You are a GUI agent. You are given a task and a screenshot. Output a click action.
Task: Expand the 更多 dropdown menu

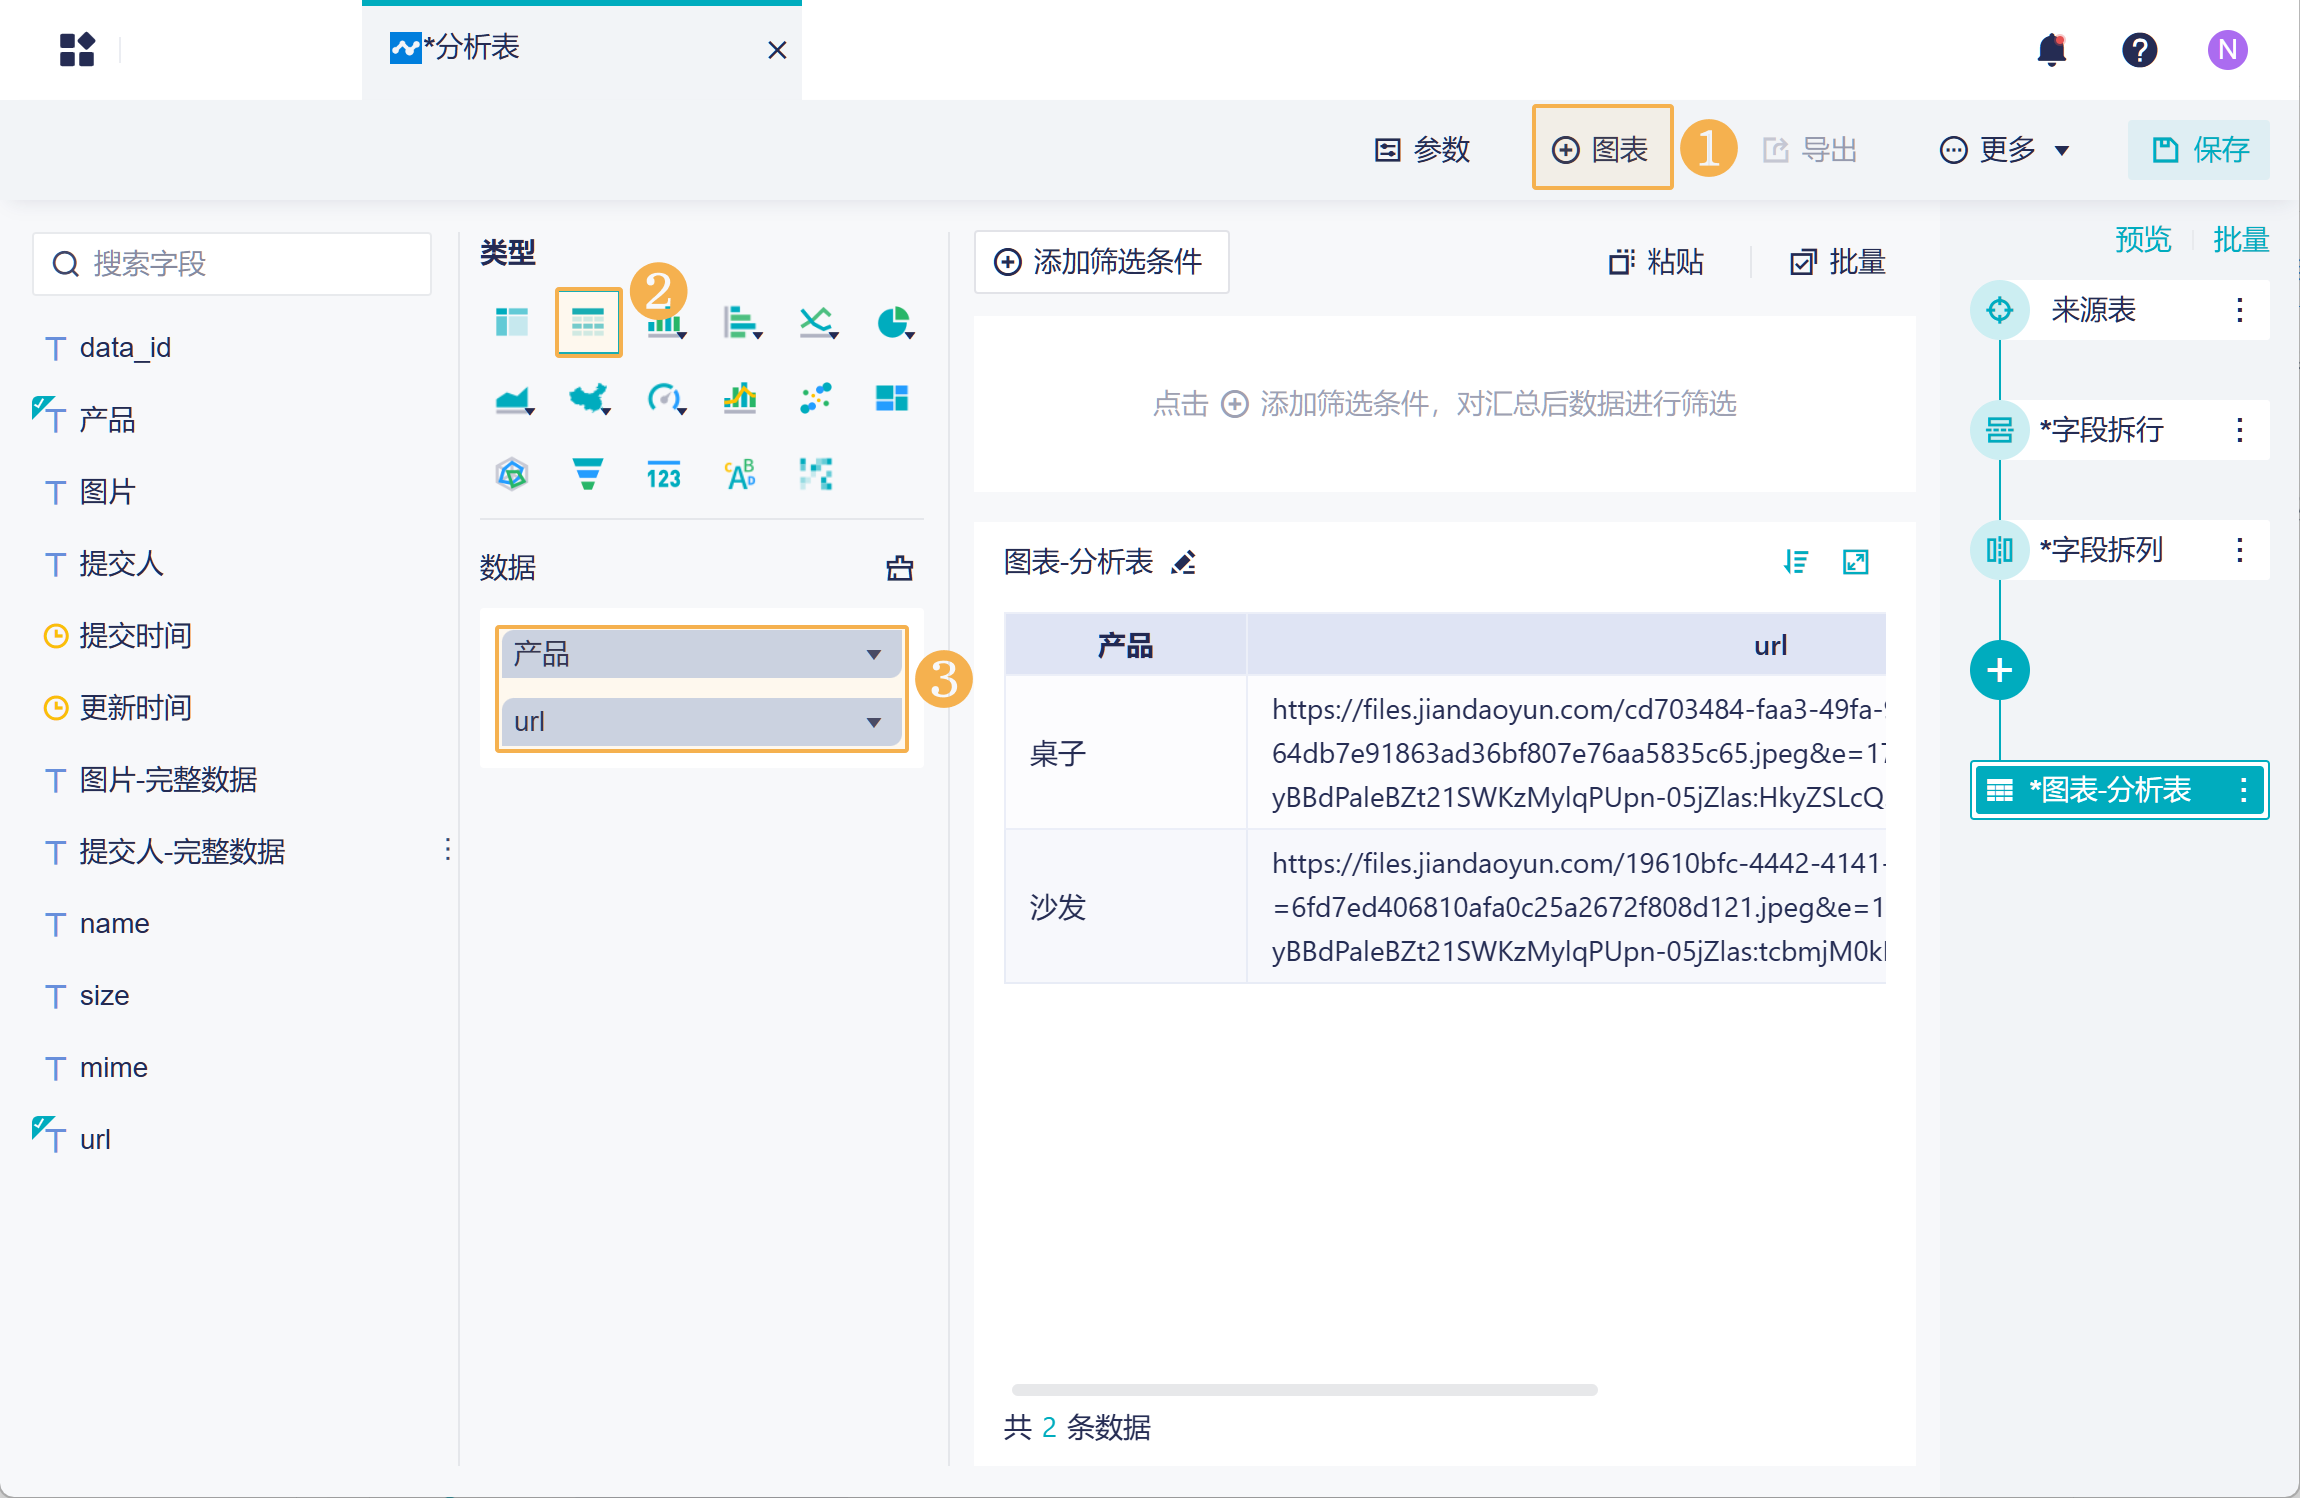pos(2006,150)
